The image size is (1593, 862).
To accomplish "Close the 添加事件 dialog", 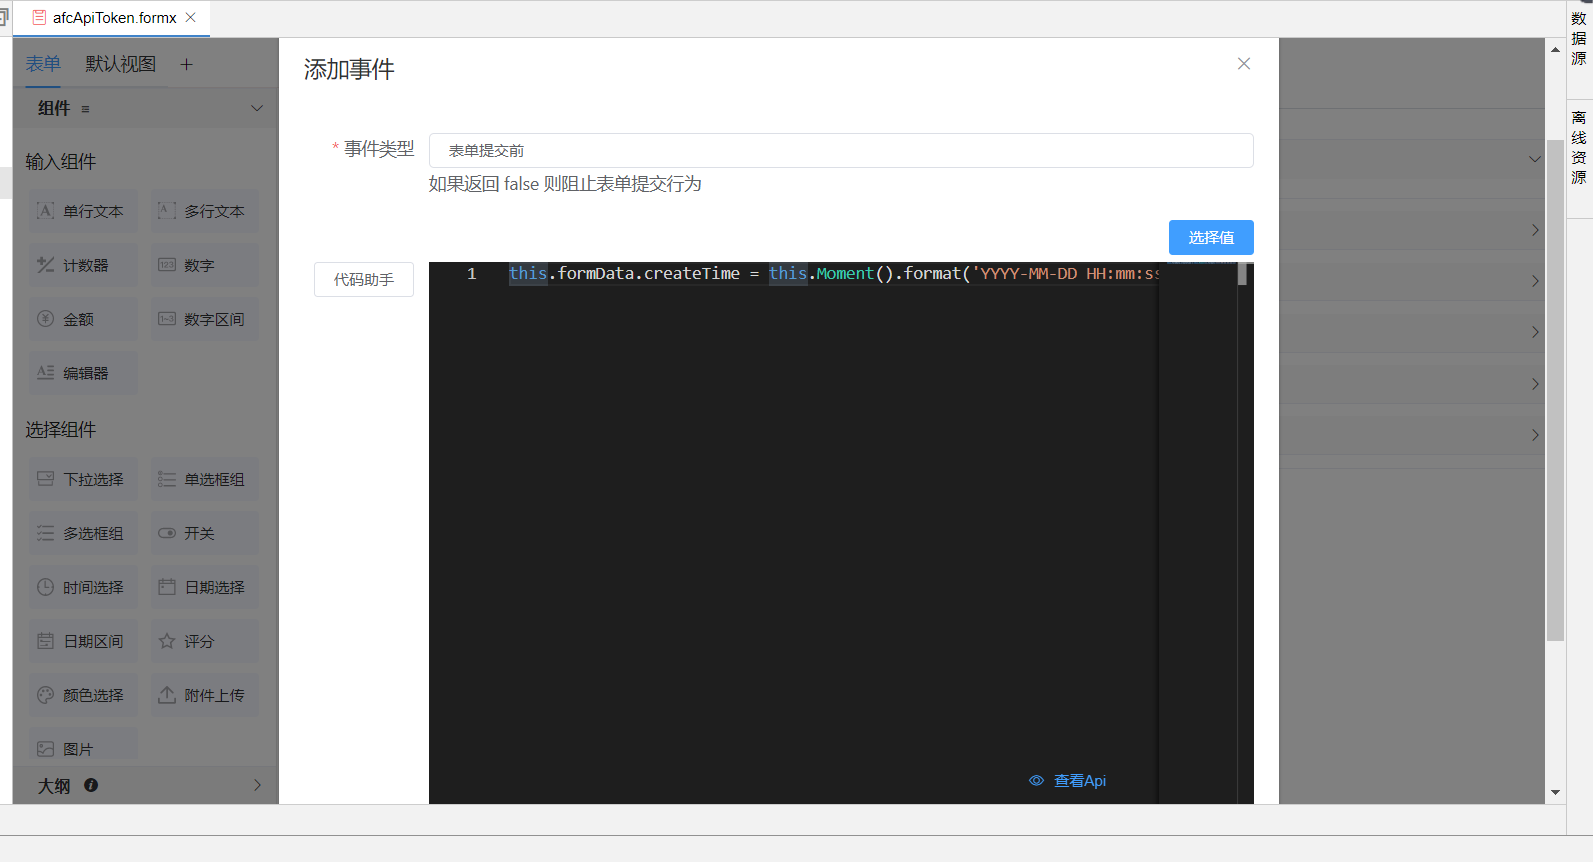I will pyautogui.click(x=1243, y=64).
